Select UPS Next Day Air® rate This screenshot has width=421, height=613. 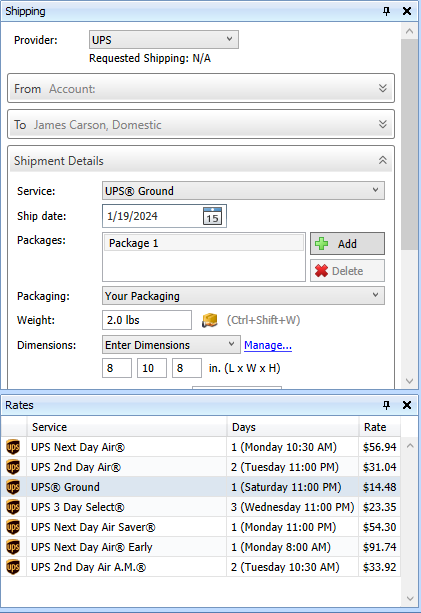[x=201, y=447]
